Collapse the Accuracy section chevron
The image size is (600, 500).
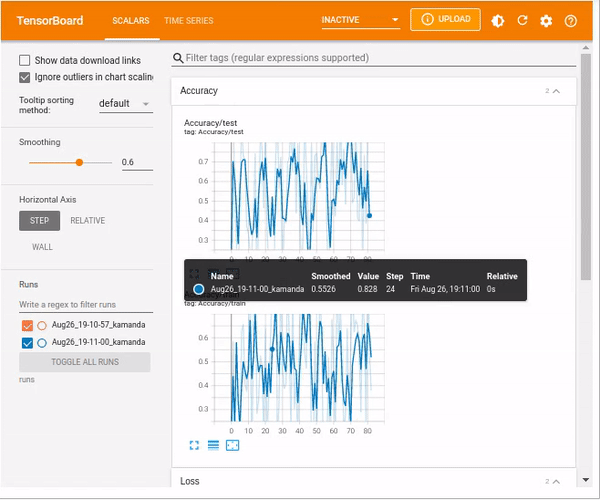click(x=556, y=91)
